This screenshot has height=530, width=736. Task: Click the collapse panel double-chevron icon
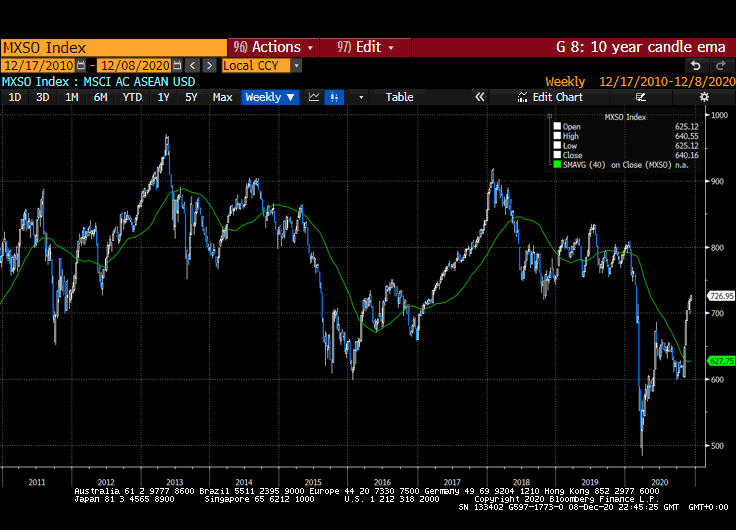coord(479,97)
